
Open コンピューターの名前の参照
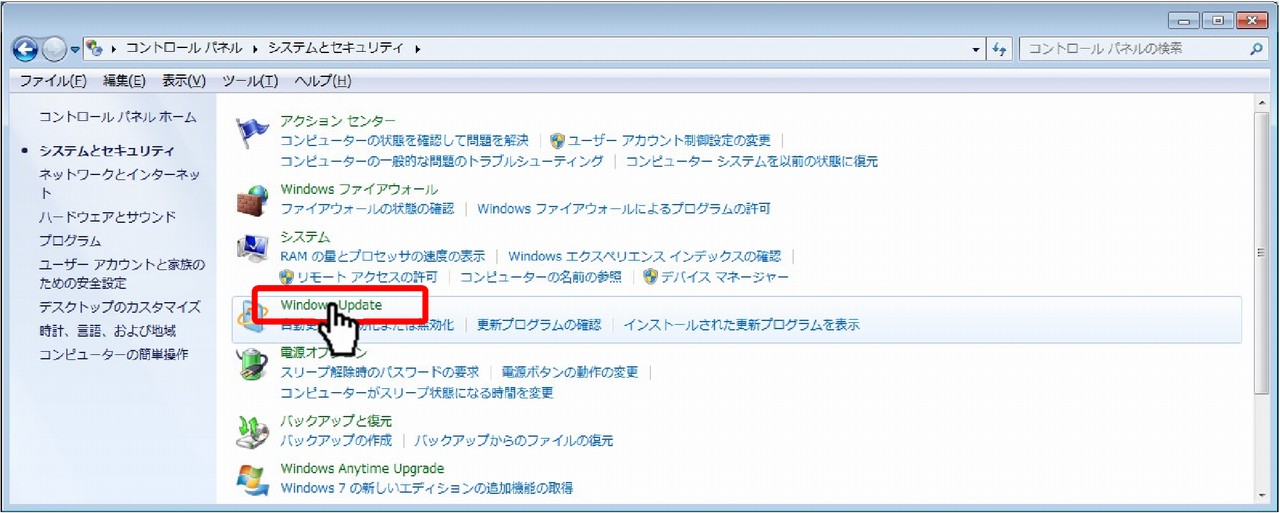(541, 277)
